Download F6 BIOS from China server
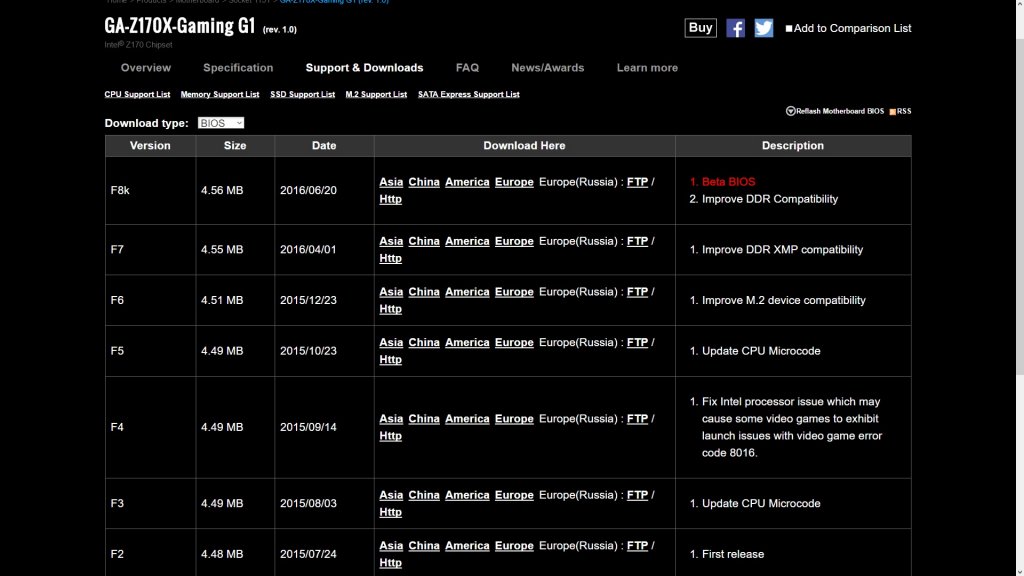 coord(424,292)
